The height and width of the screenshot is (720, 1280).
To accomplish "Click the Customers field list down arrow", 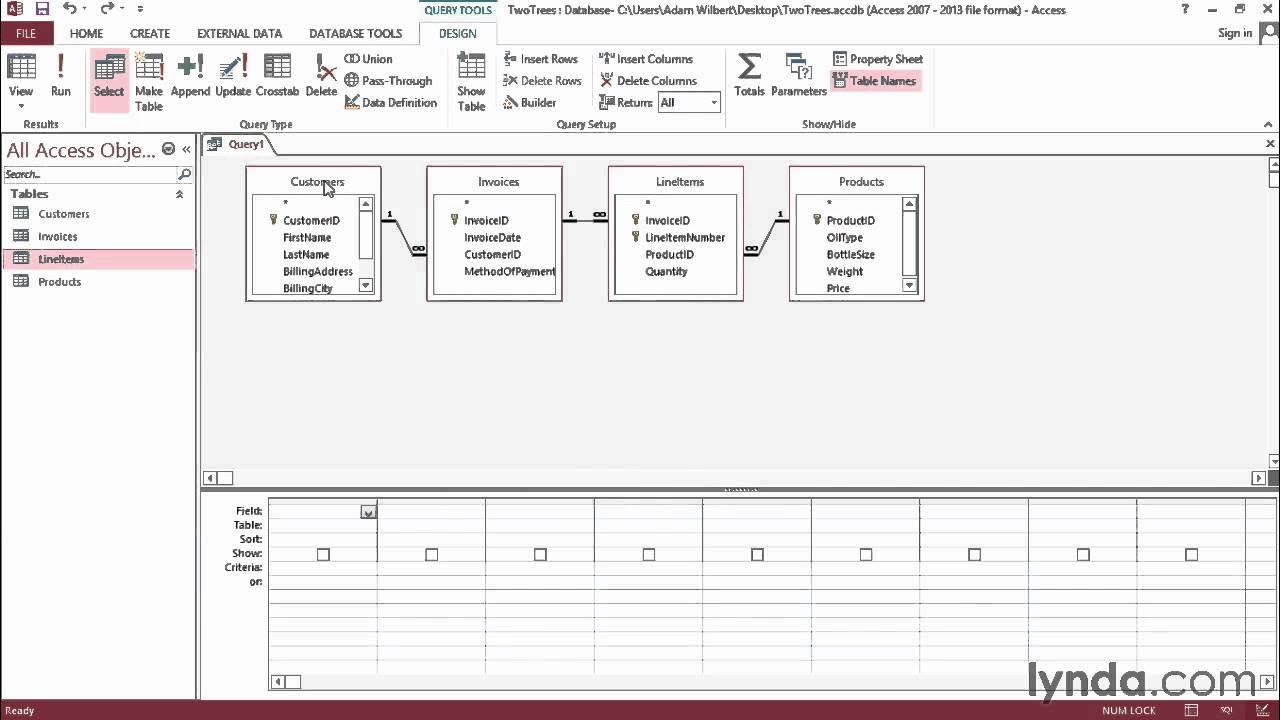I will [x=365, y=285].
